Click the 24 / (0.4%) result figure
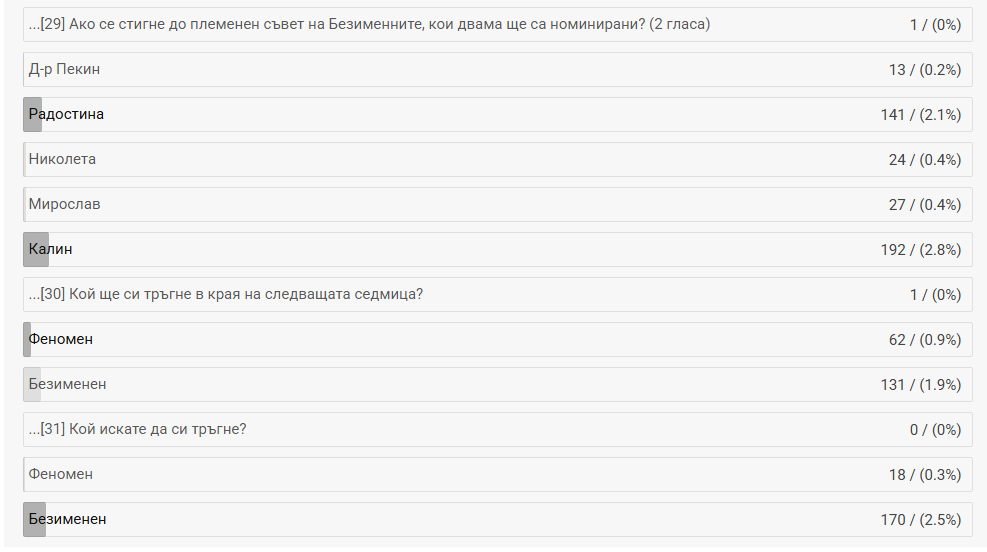Viewport: 987px width, 552px height. (924, 160)
